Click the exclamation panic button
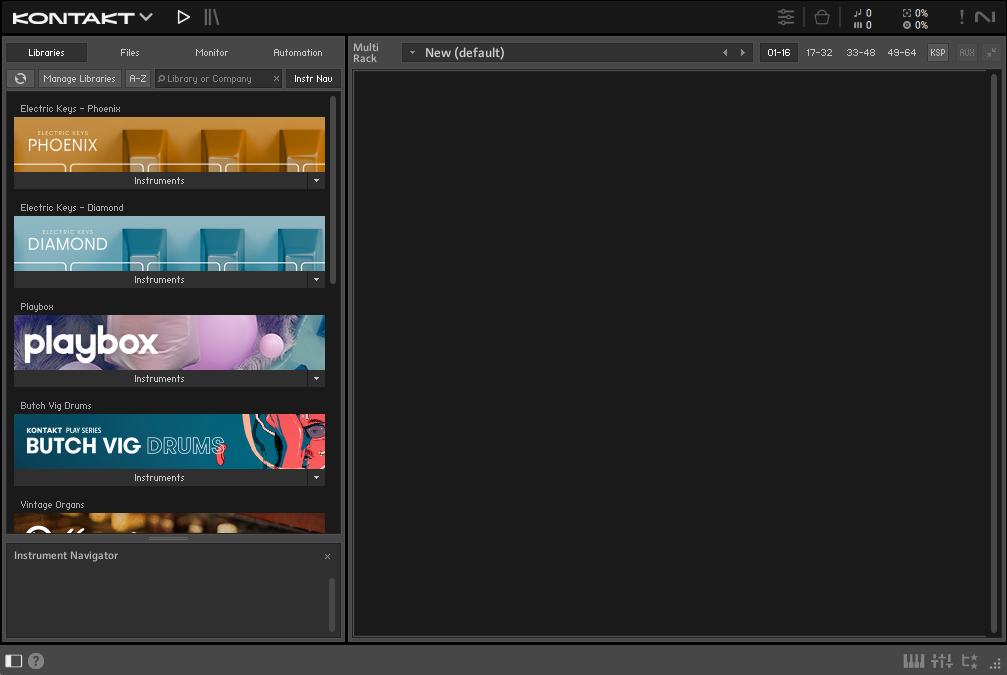The width and height of the screenshot is (1007, 675). click(x=961, y=17)
